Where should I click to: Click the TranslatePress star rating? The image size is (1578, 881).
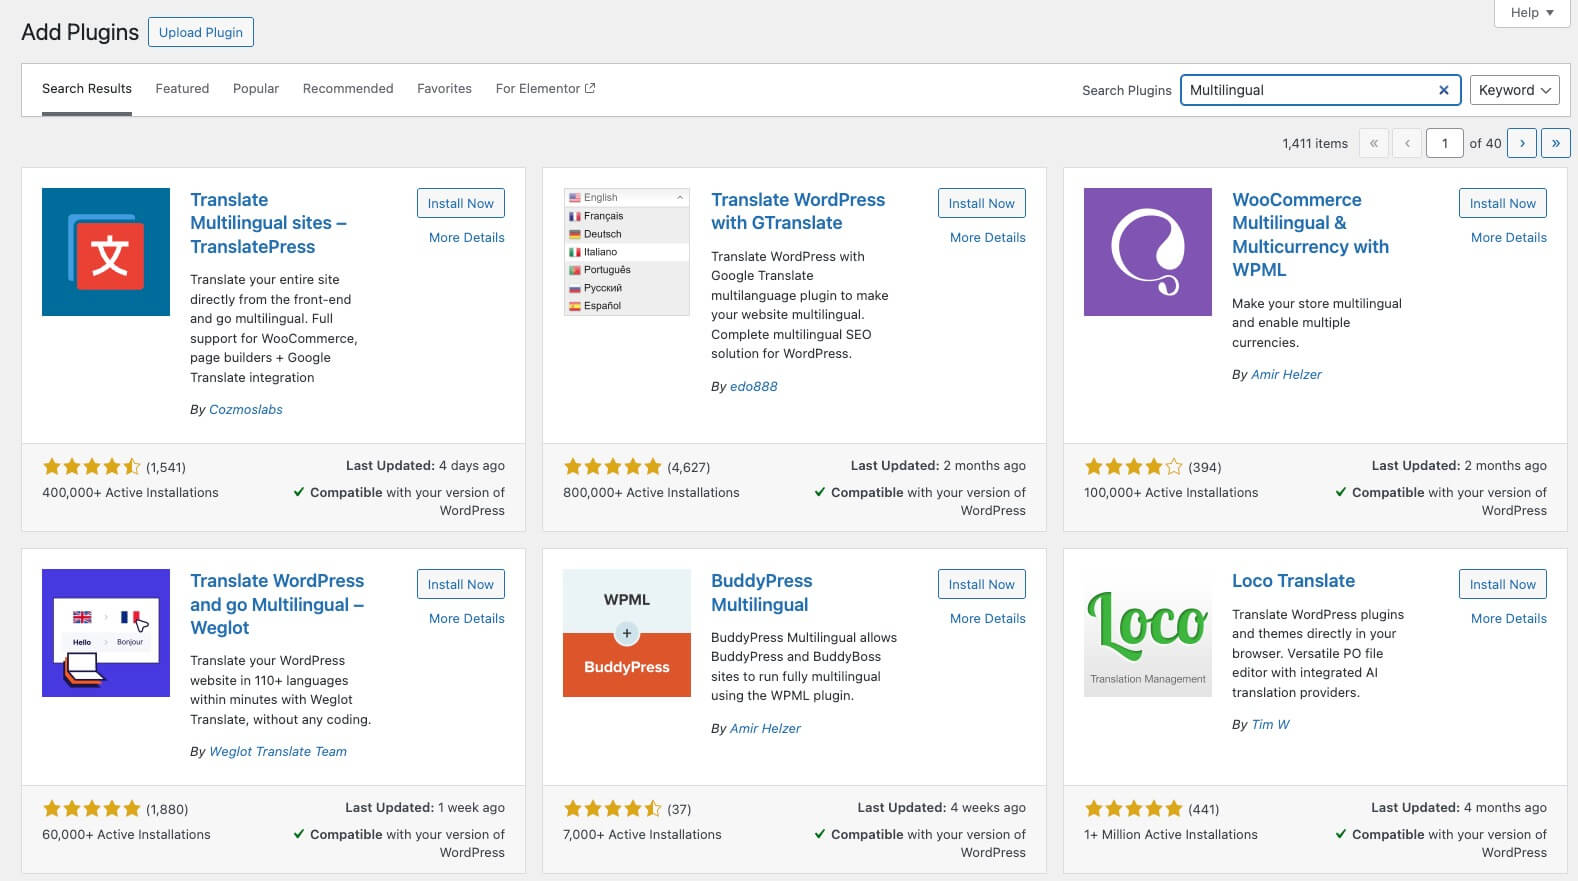[92, 467]
